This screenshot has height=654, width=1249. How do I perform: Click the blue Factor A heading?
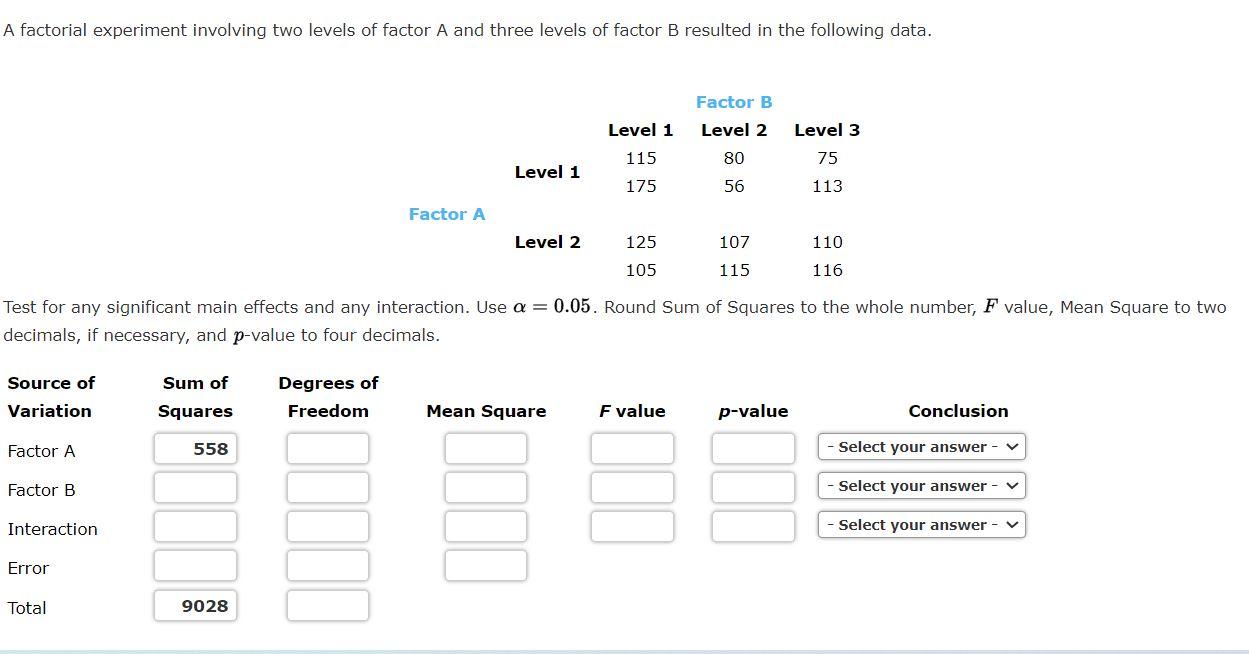(447, 214)
